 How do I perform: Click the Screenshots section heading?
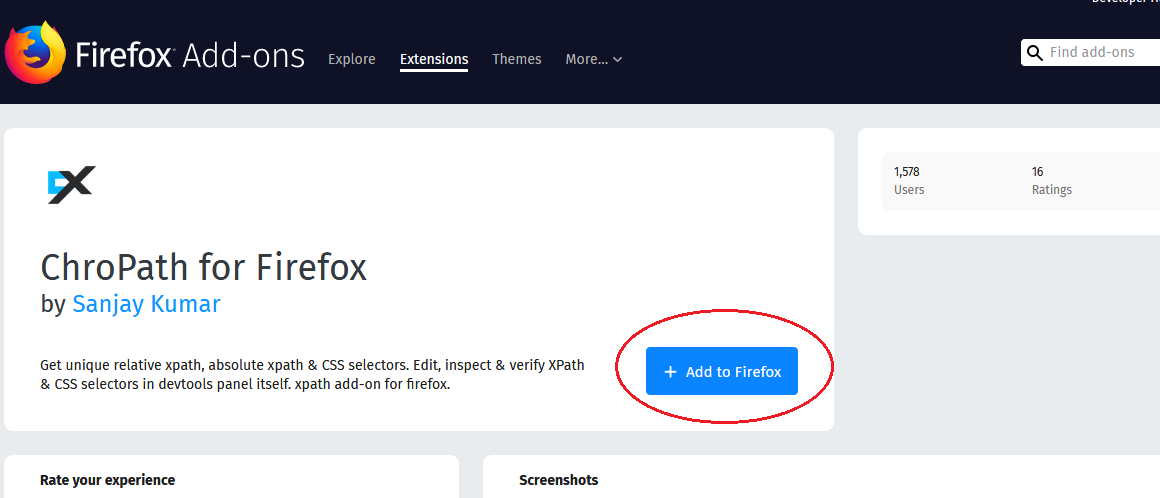point(559,480)
